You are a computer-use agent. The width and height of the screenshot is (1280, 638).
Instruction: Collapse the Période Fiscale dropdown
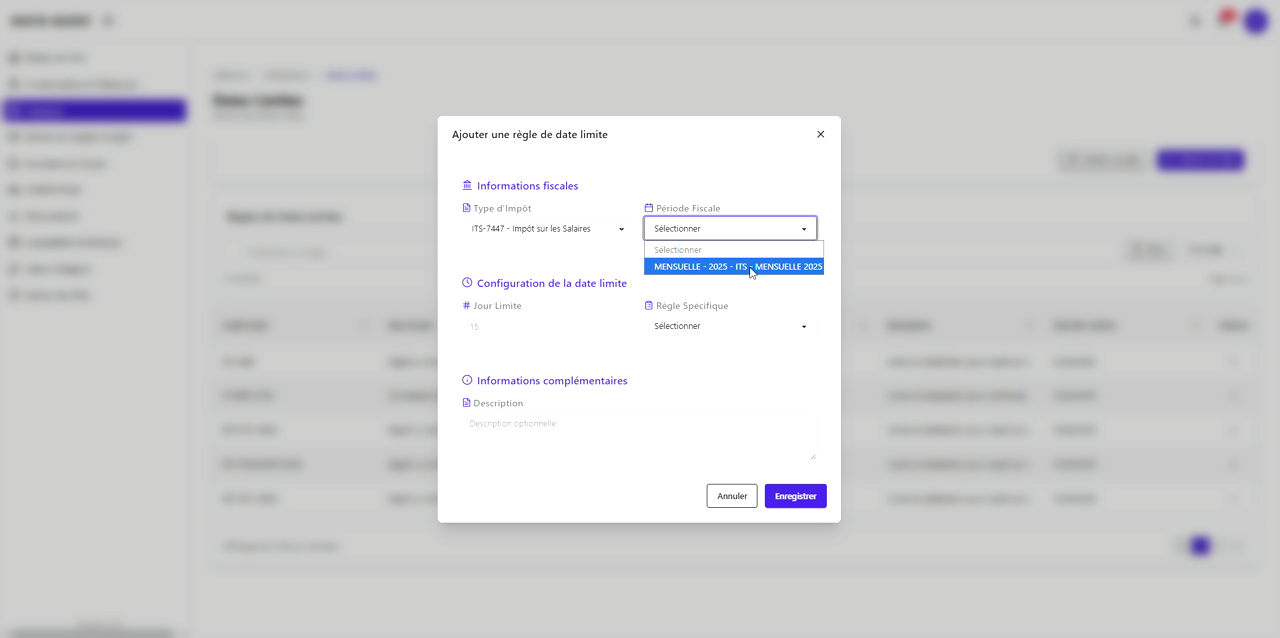click(730, 229)
